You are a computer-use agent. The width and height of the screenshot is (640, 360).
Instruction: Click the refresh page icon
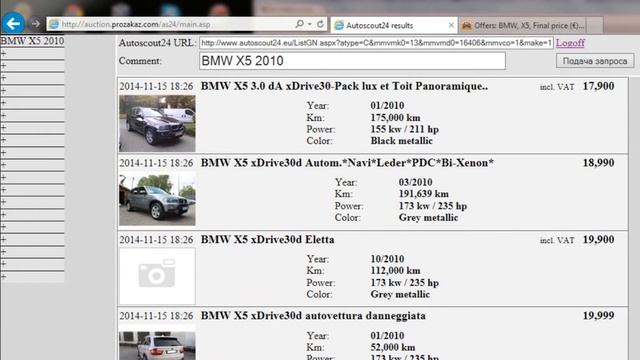pyautogui.click(x=320, y=24)
